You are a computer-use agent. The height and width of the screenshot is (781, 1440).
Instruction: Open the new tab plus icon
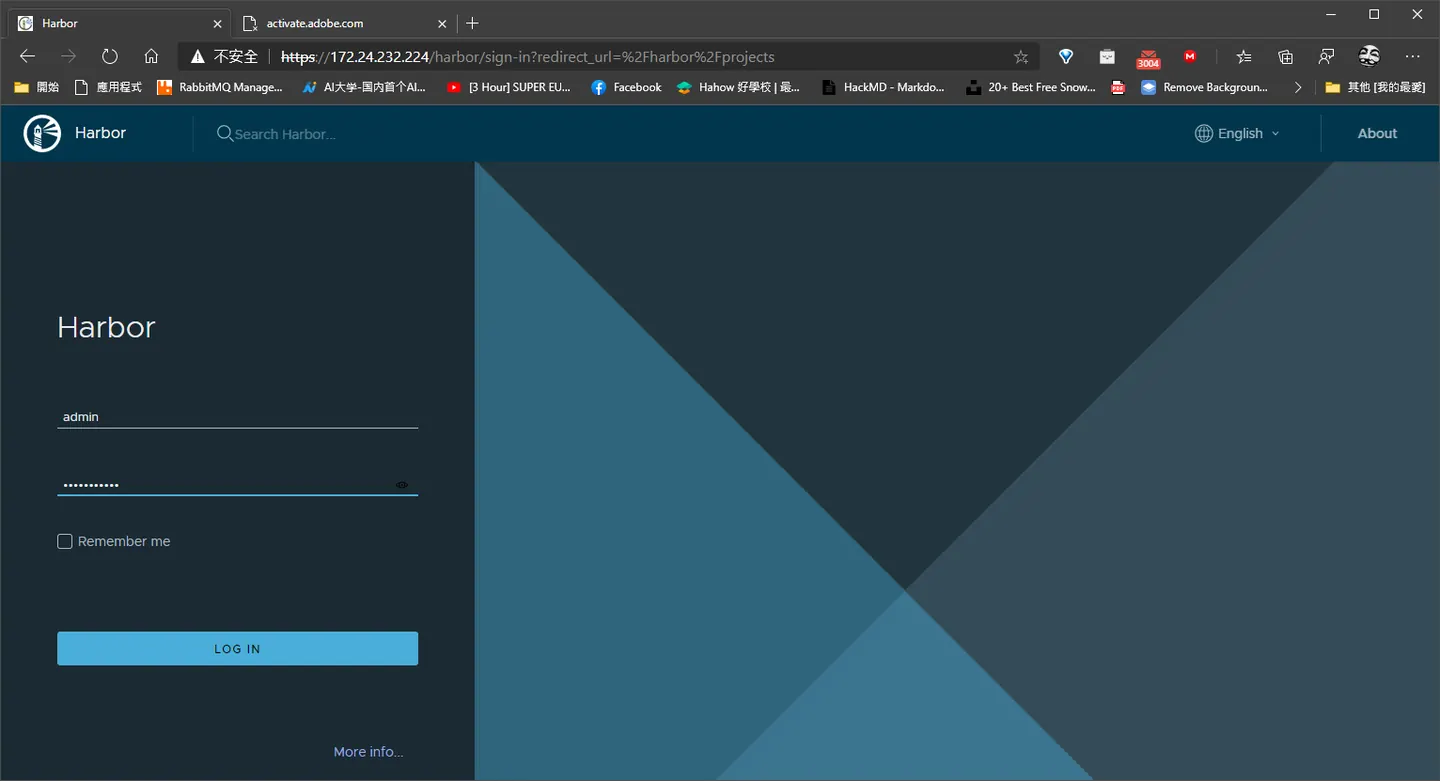[473, 23]
